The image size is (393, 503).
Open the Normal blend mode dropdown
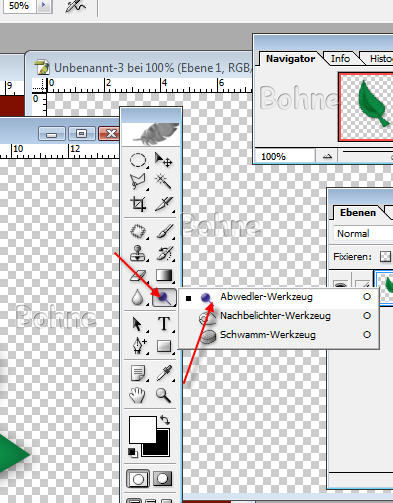tap(363, 233)
